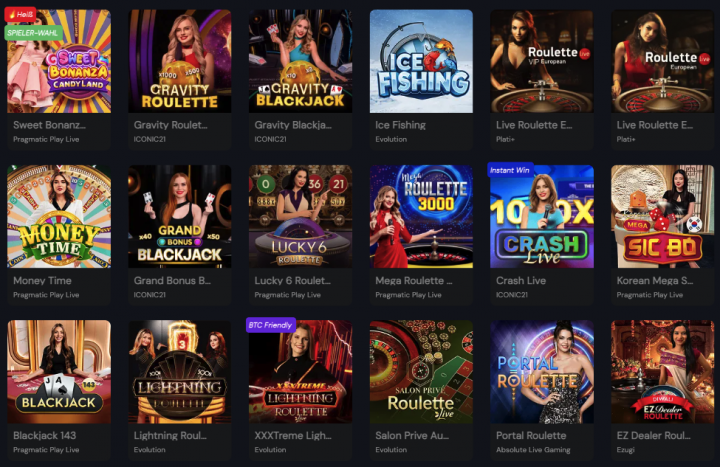Launch the Blackjack 143 game tile
The height and width of the screenshot is (467, 720).
coord(59,371)
